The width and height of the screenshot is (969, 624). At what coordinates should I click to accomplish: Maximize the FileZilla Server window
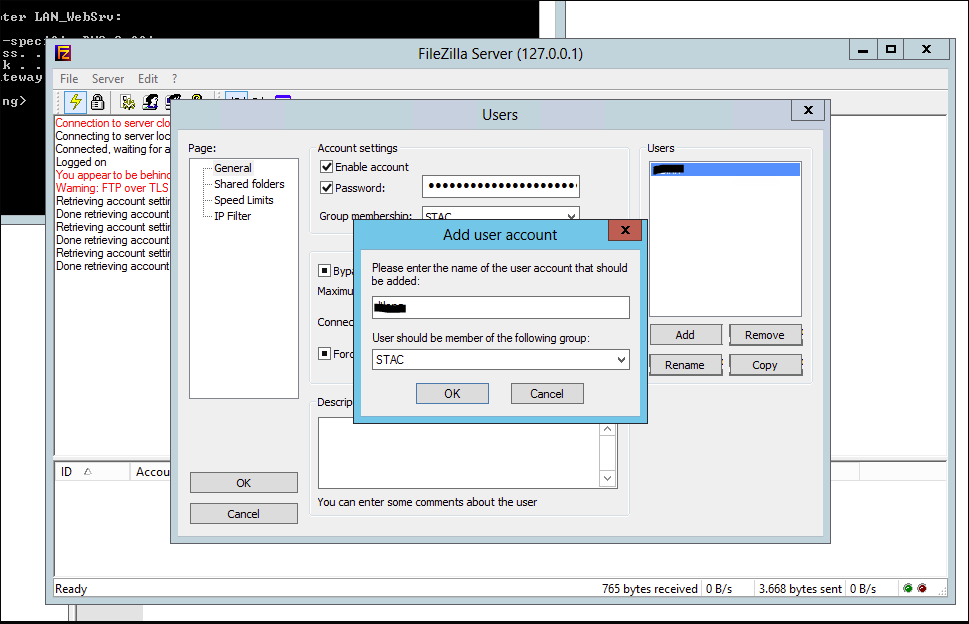[x=891, y=49]
